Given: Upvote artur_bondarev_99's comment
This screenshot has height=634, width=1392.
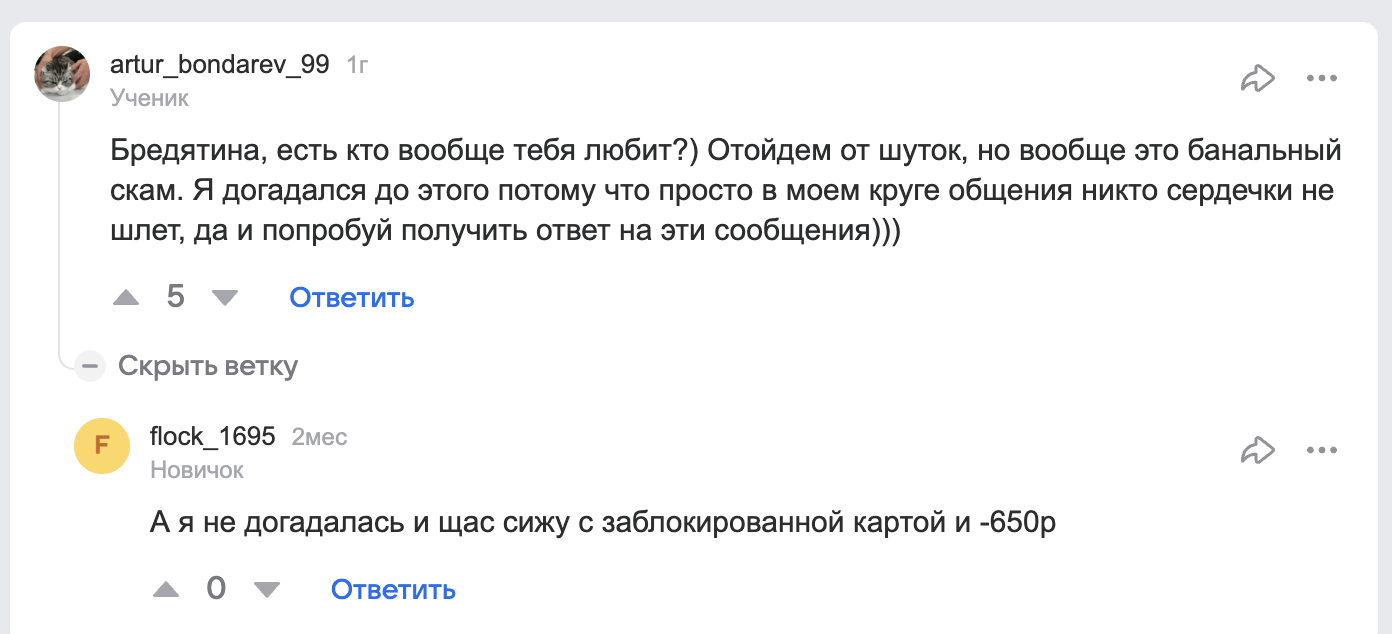Looking at the screenshot, I should (x=126, y=298).
